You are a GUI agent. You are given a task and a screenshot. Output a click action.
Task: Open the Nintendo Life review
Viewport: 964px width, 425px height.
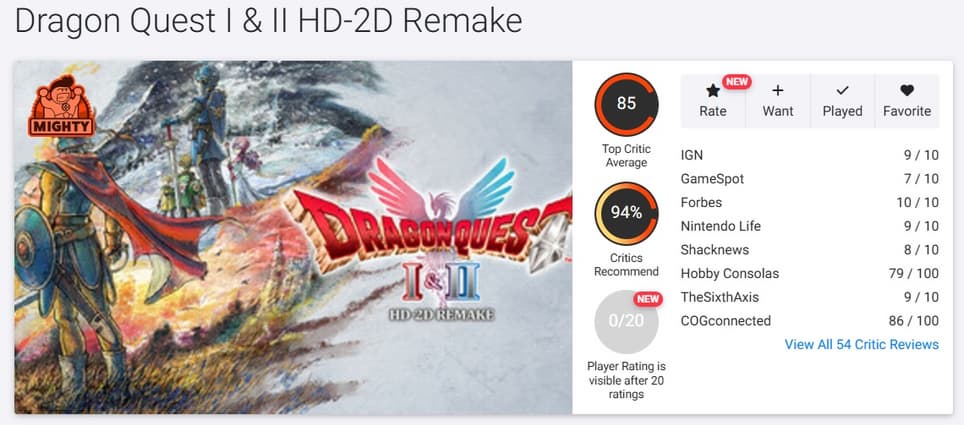pos(810,226)
